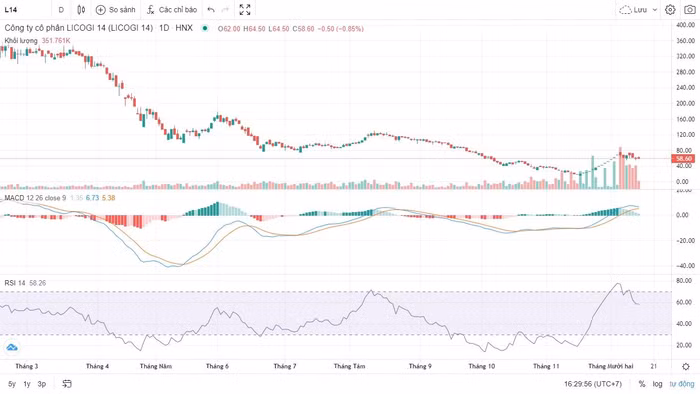Open time axis settings gear icon
This screenshot has height=394, width=700.
(686, 366)
